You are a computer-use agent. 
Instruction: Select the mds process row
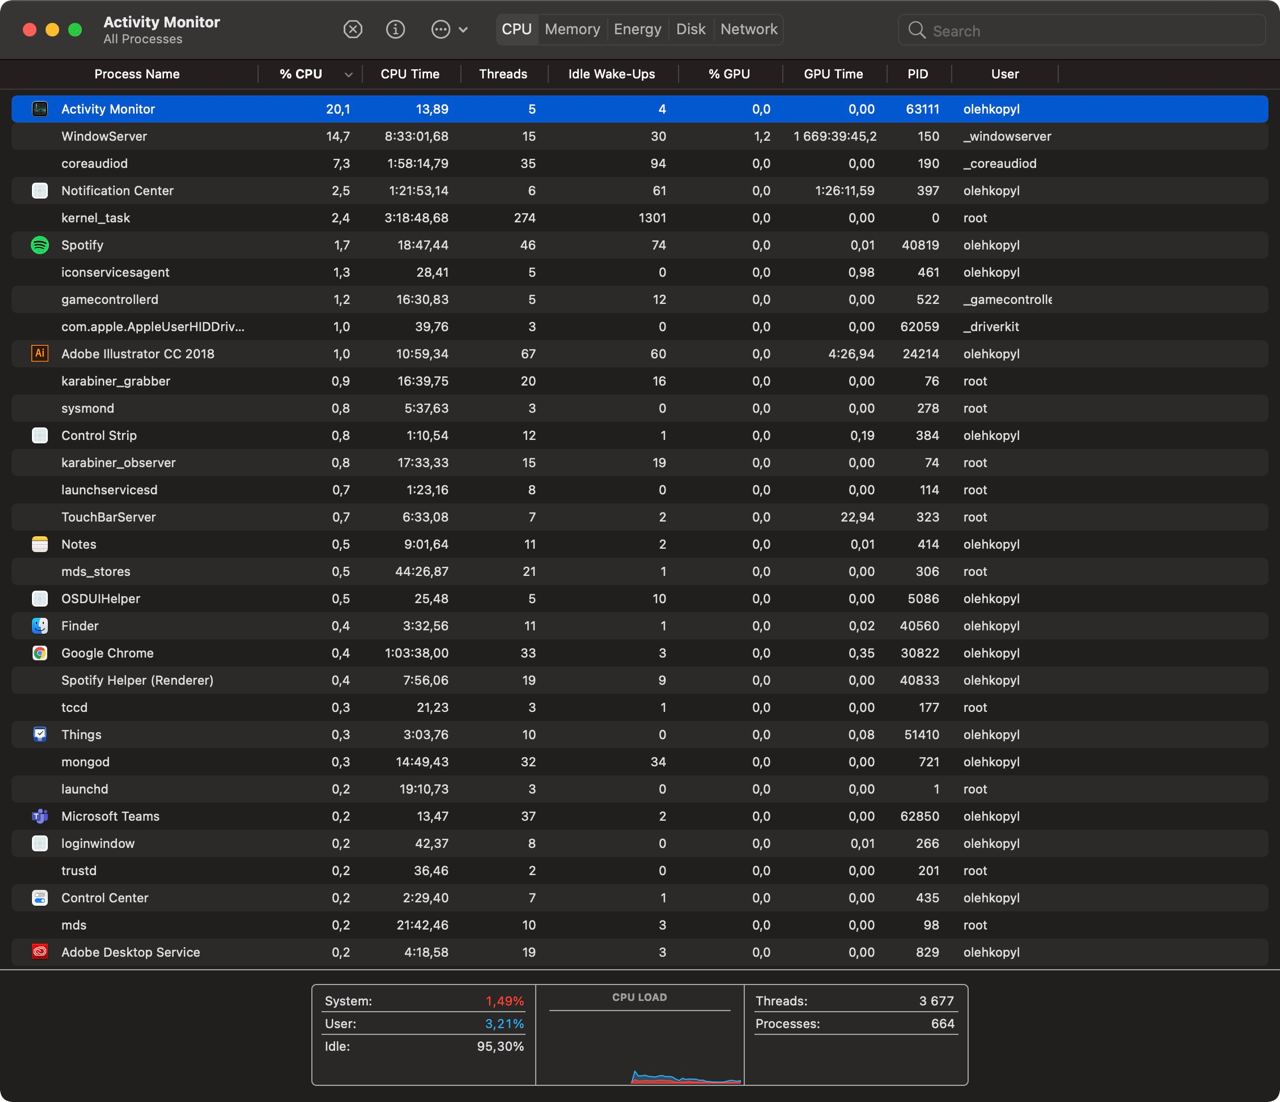[640, 925]
